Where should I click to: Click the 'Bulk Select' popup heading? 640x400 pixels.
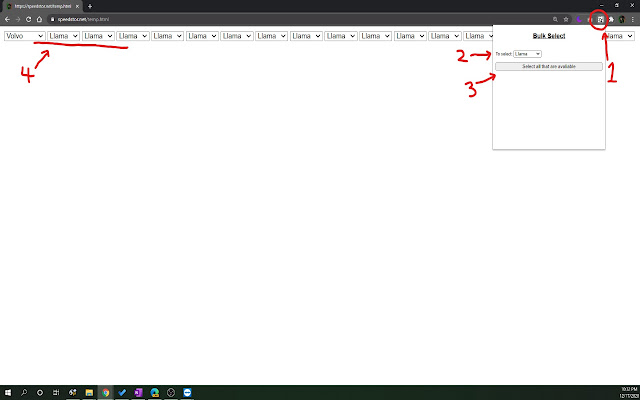click(549, 36)
